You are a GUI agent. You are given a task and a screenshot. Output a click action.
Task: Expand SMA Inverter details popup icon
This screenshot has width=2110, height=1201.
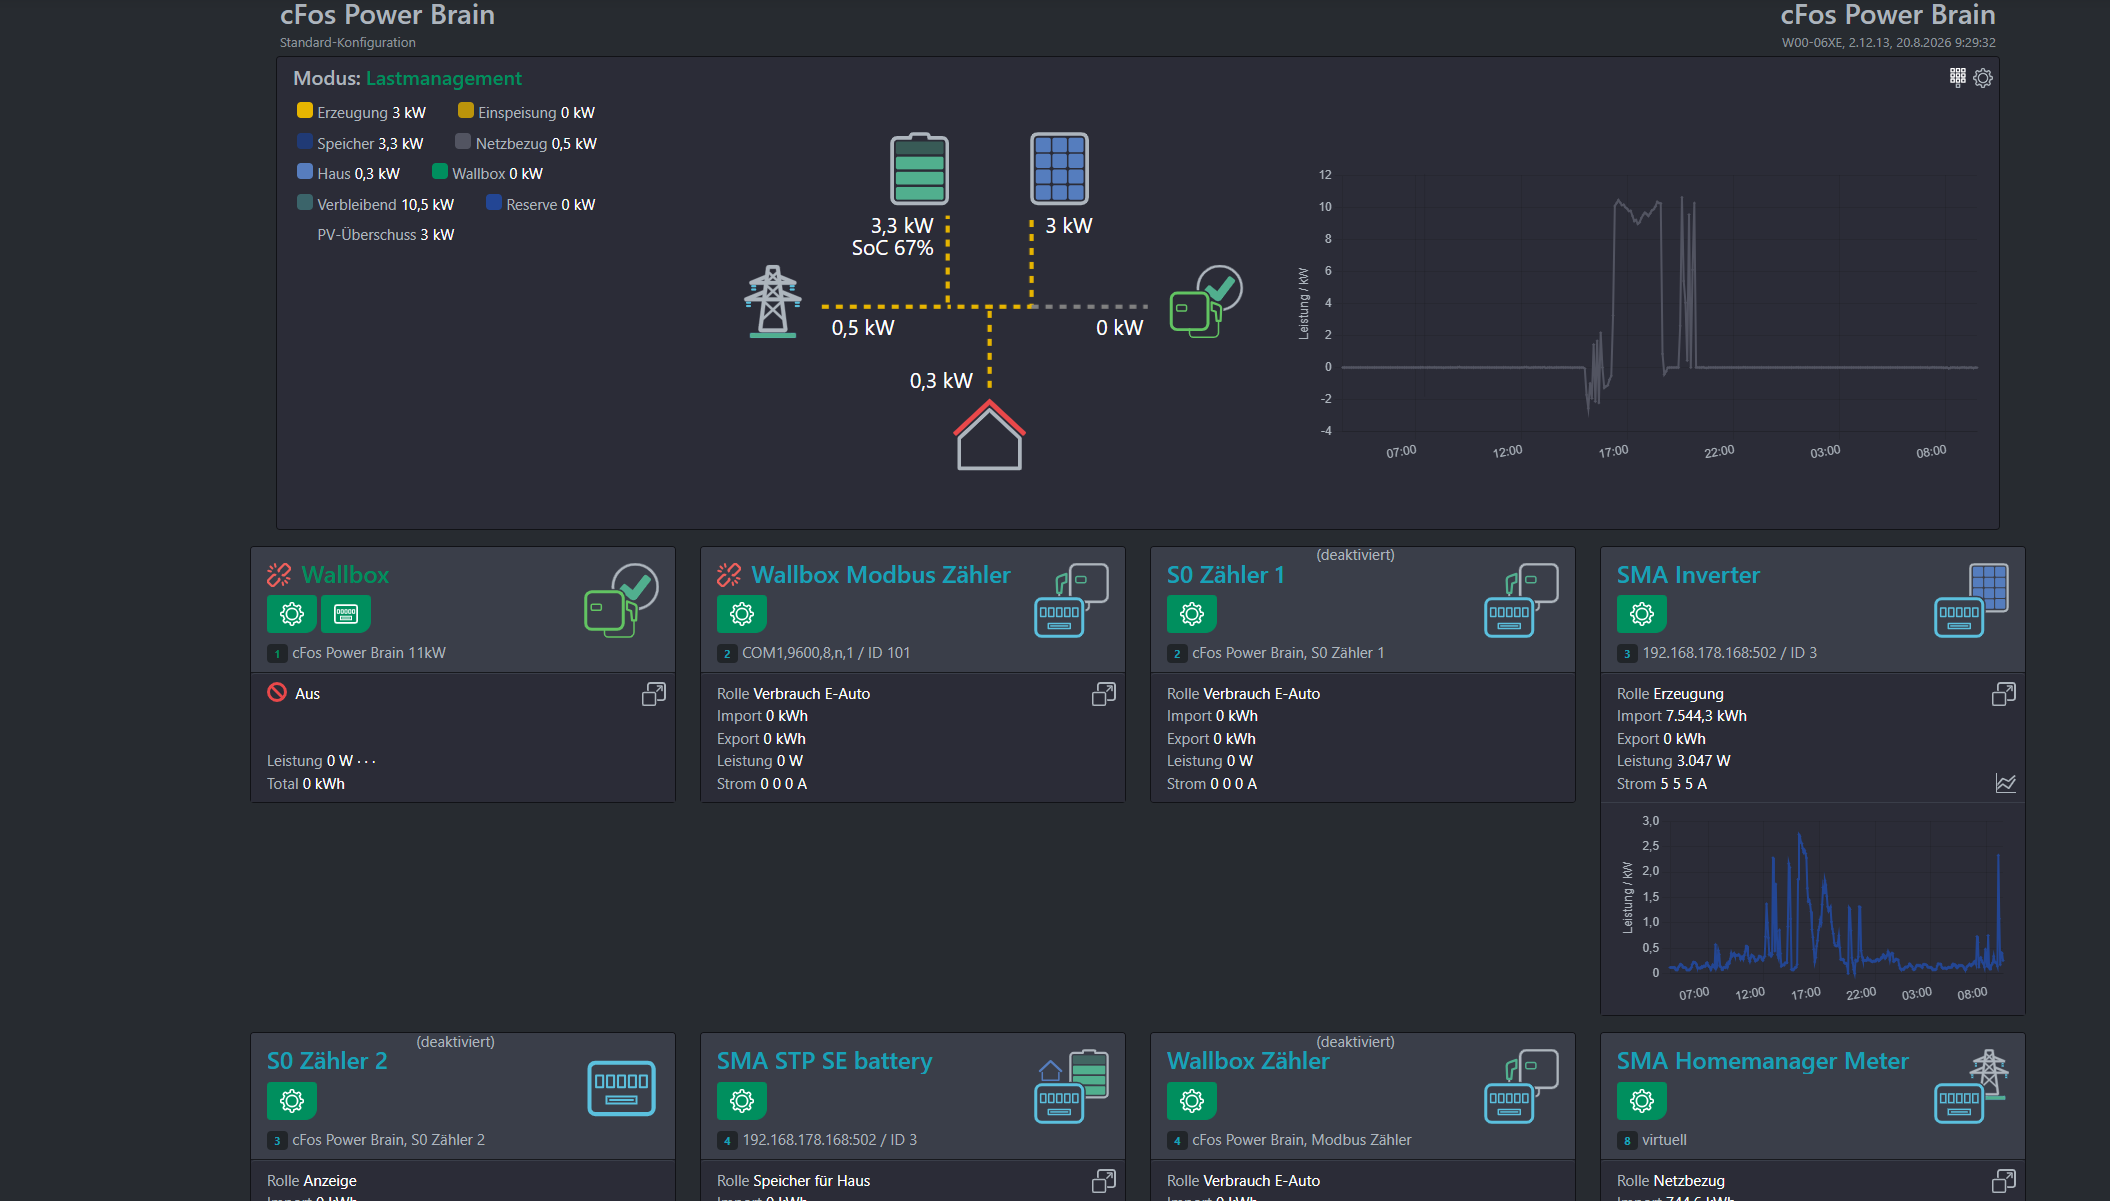point(2004,694)
